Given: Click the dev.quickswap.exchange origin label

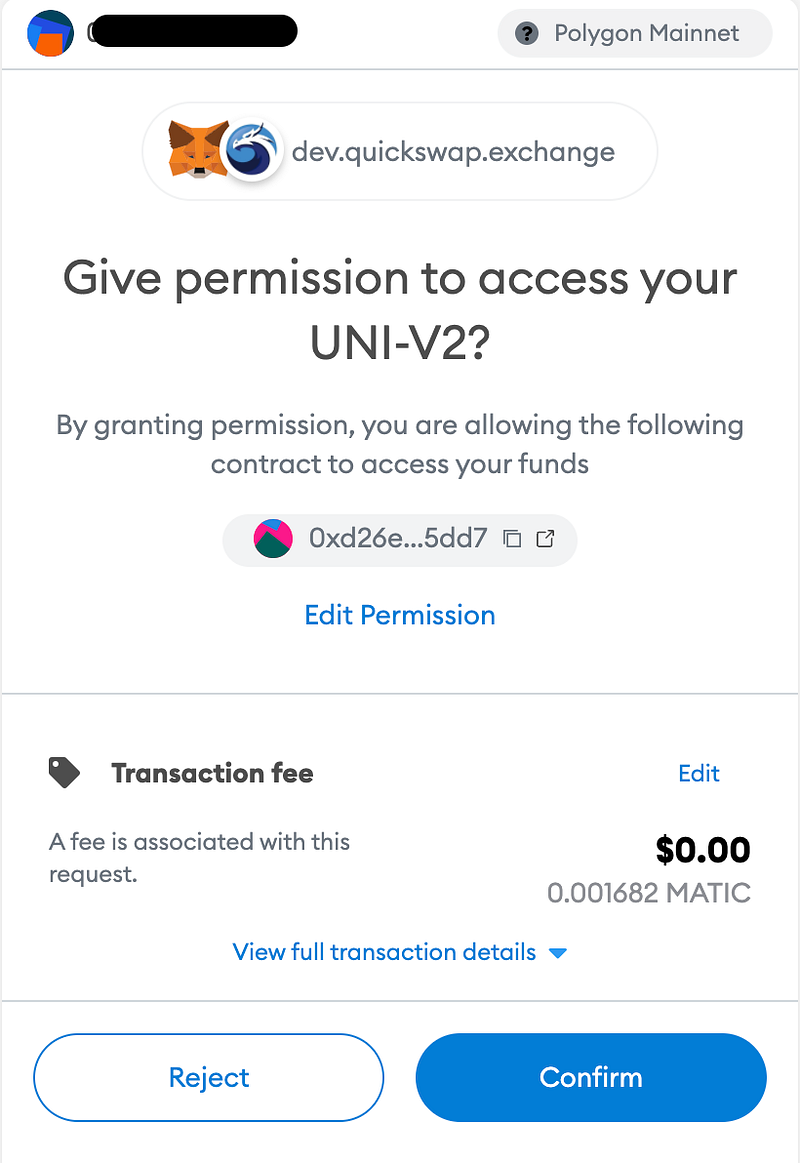Looking at the screenshot, I should (453, 152).
